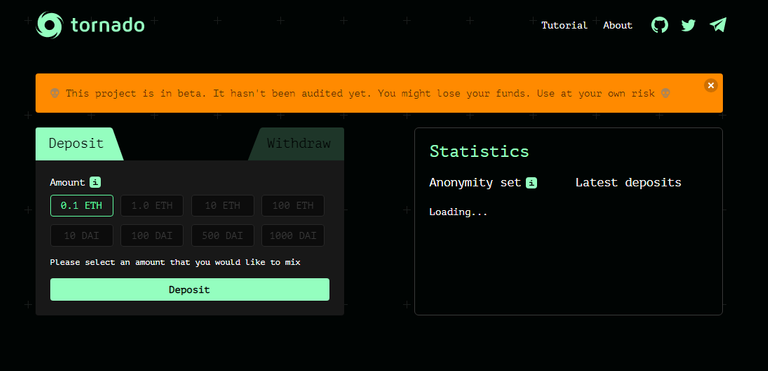Open the Tutorial link
This screenshot has height=371, width=768.
pyautogui.click(x=564, y=25)
